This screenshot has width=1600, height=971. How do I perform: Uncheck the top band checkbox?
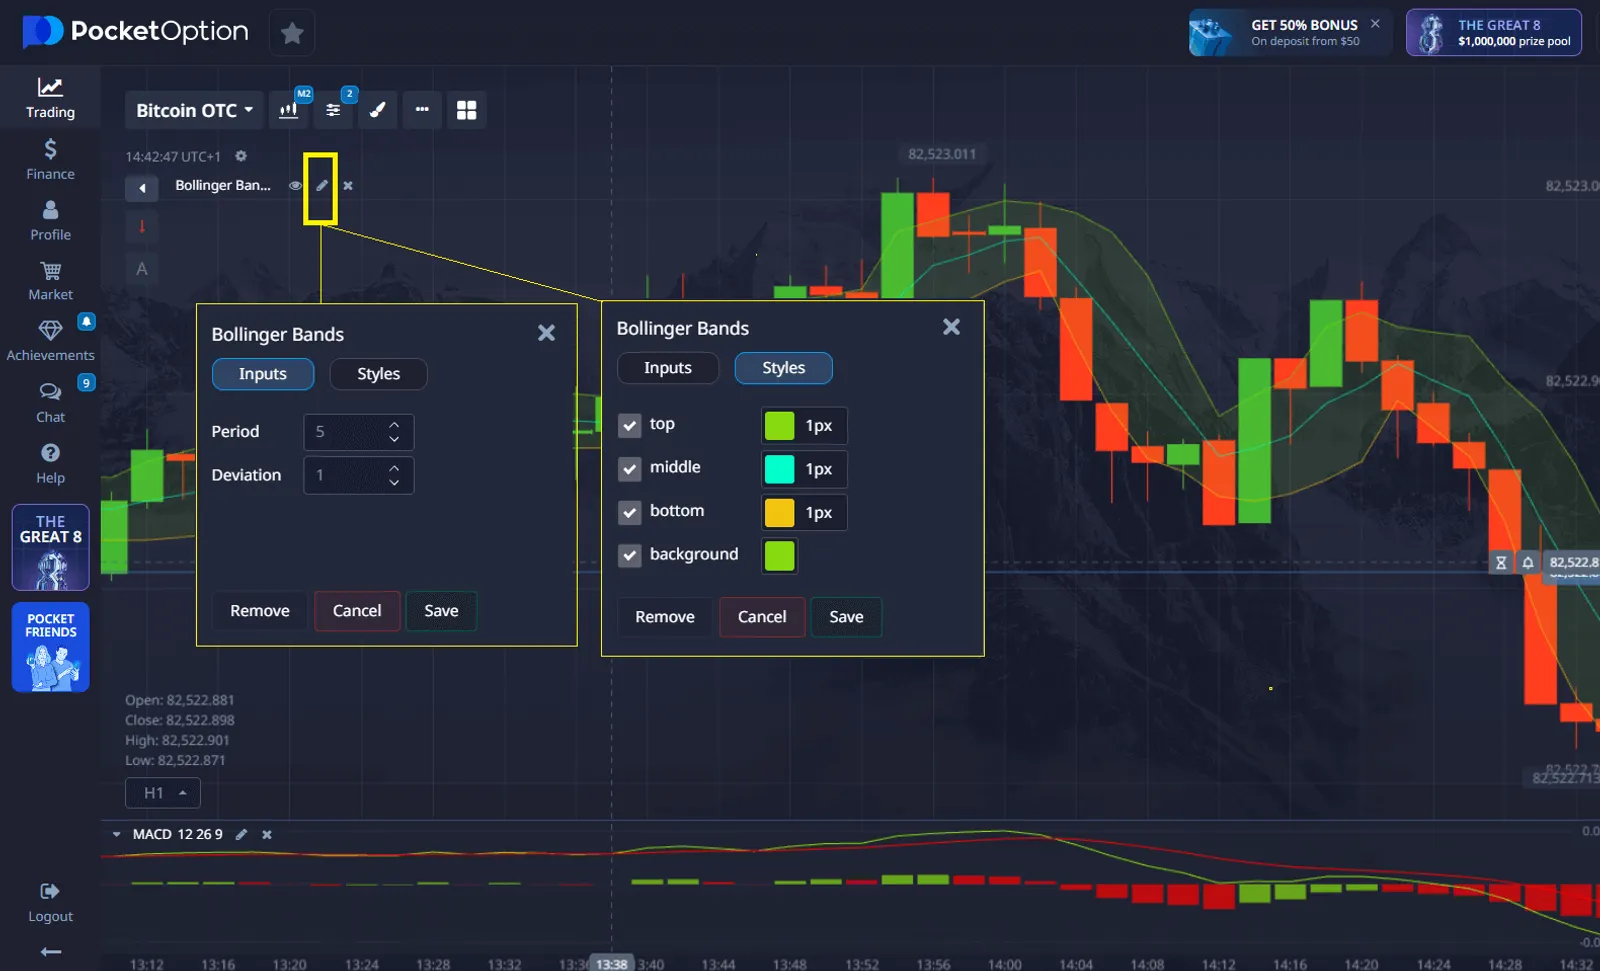[629, 425]
